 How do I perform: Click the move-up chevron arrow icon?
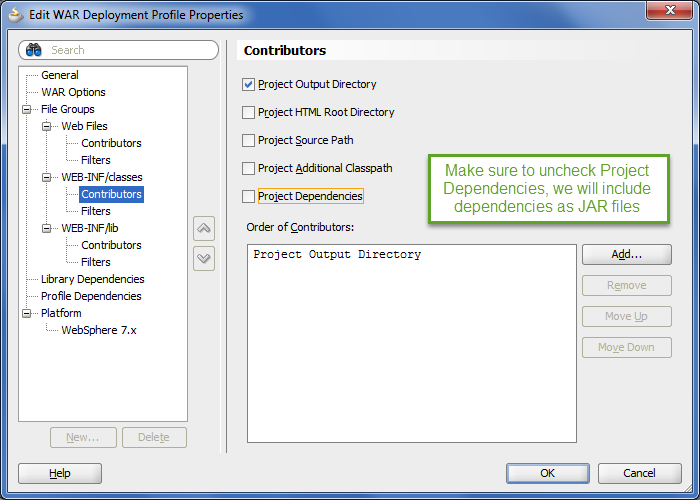(x=204, y=229)
